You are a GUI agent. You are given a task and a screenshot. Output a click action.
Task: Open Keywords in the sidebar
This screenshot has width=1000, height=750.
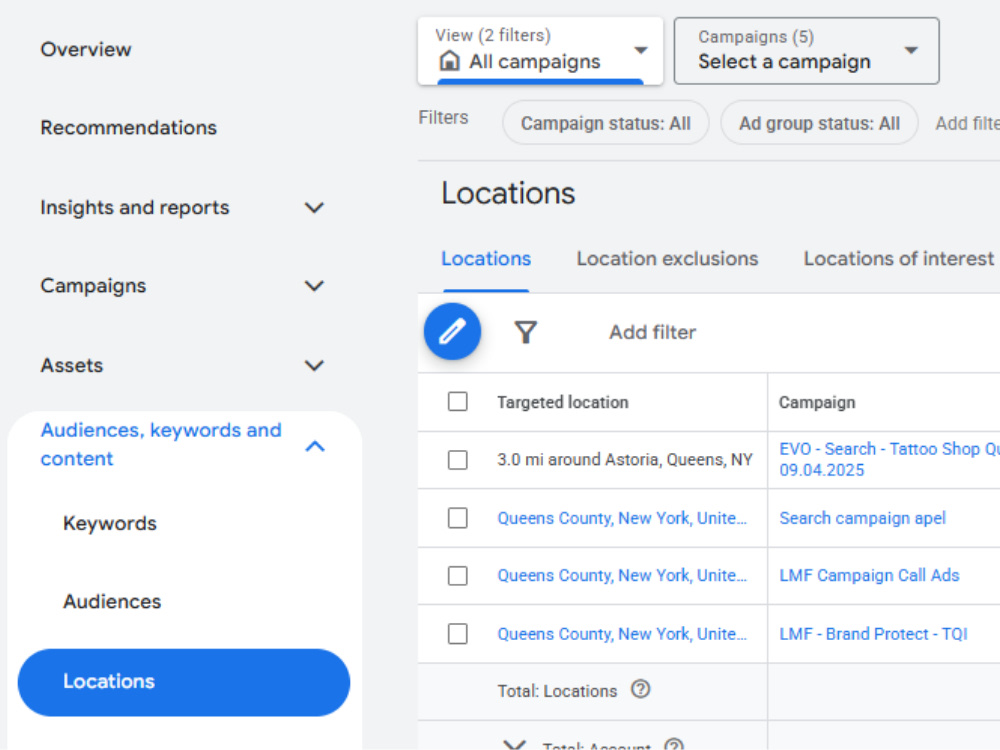tap(110, 524)
